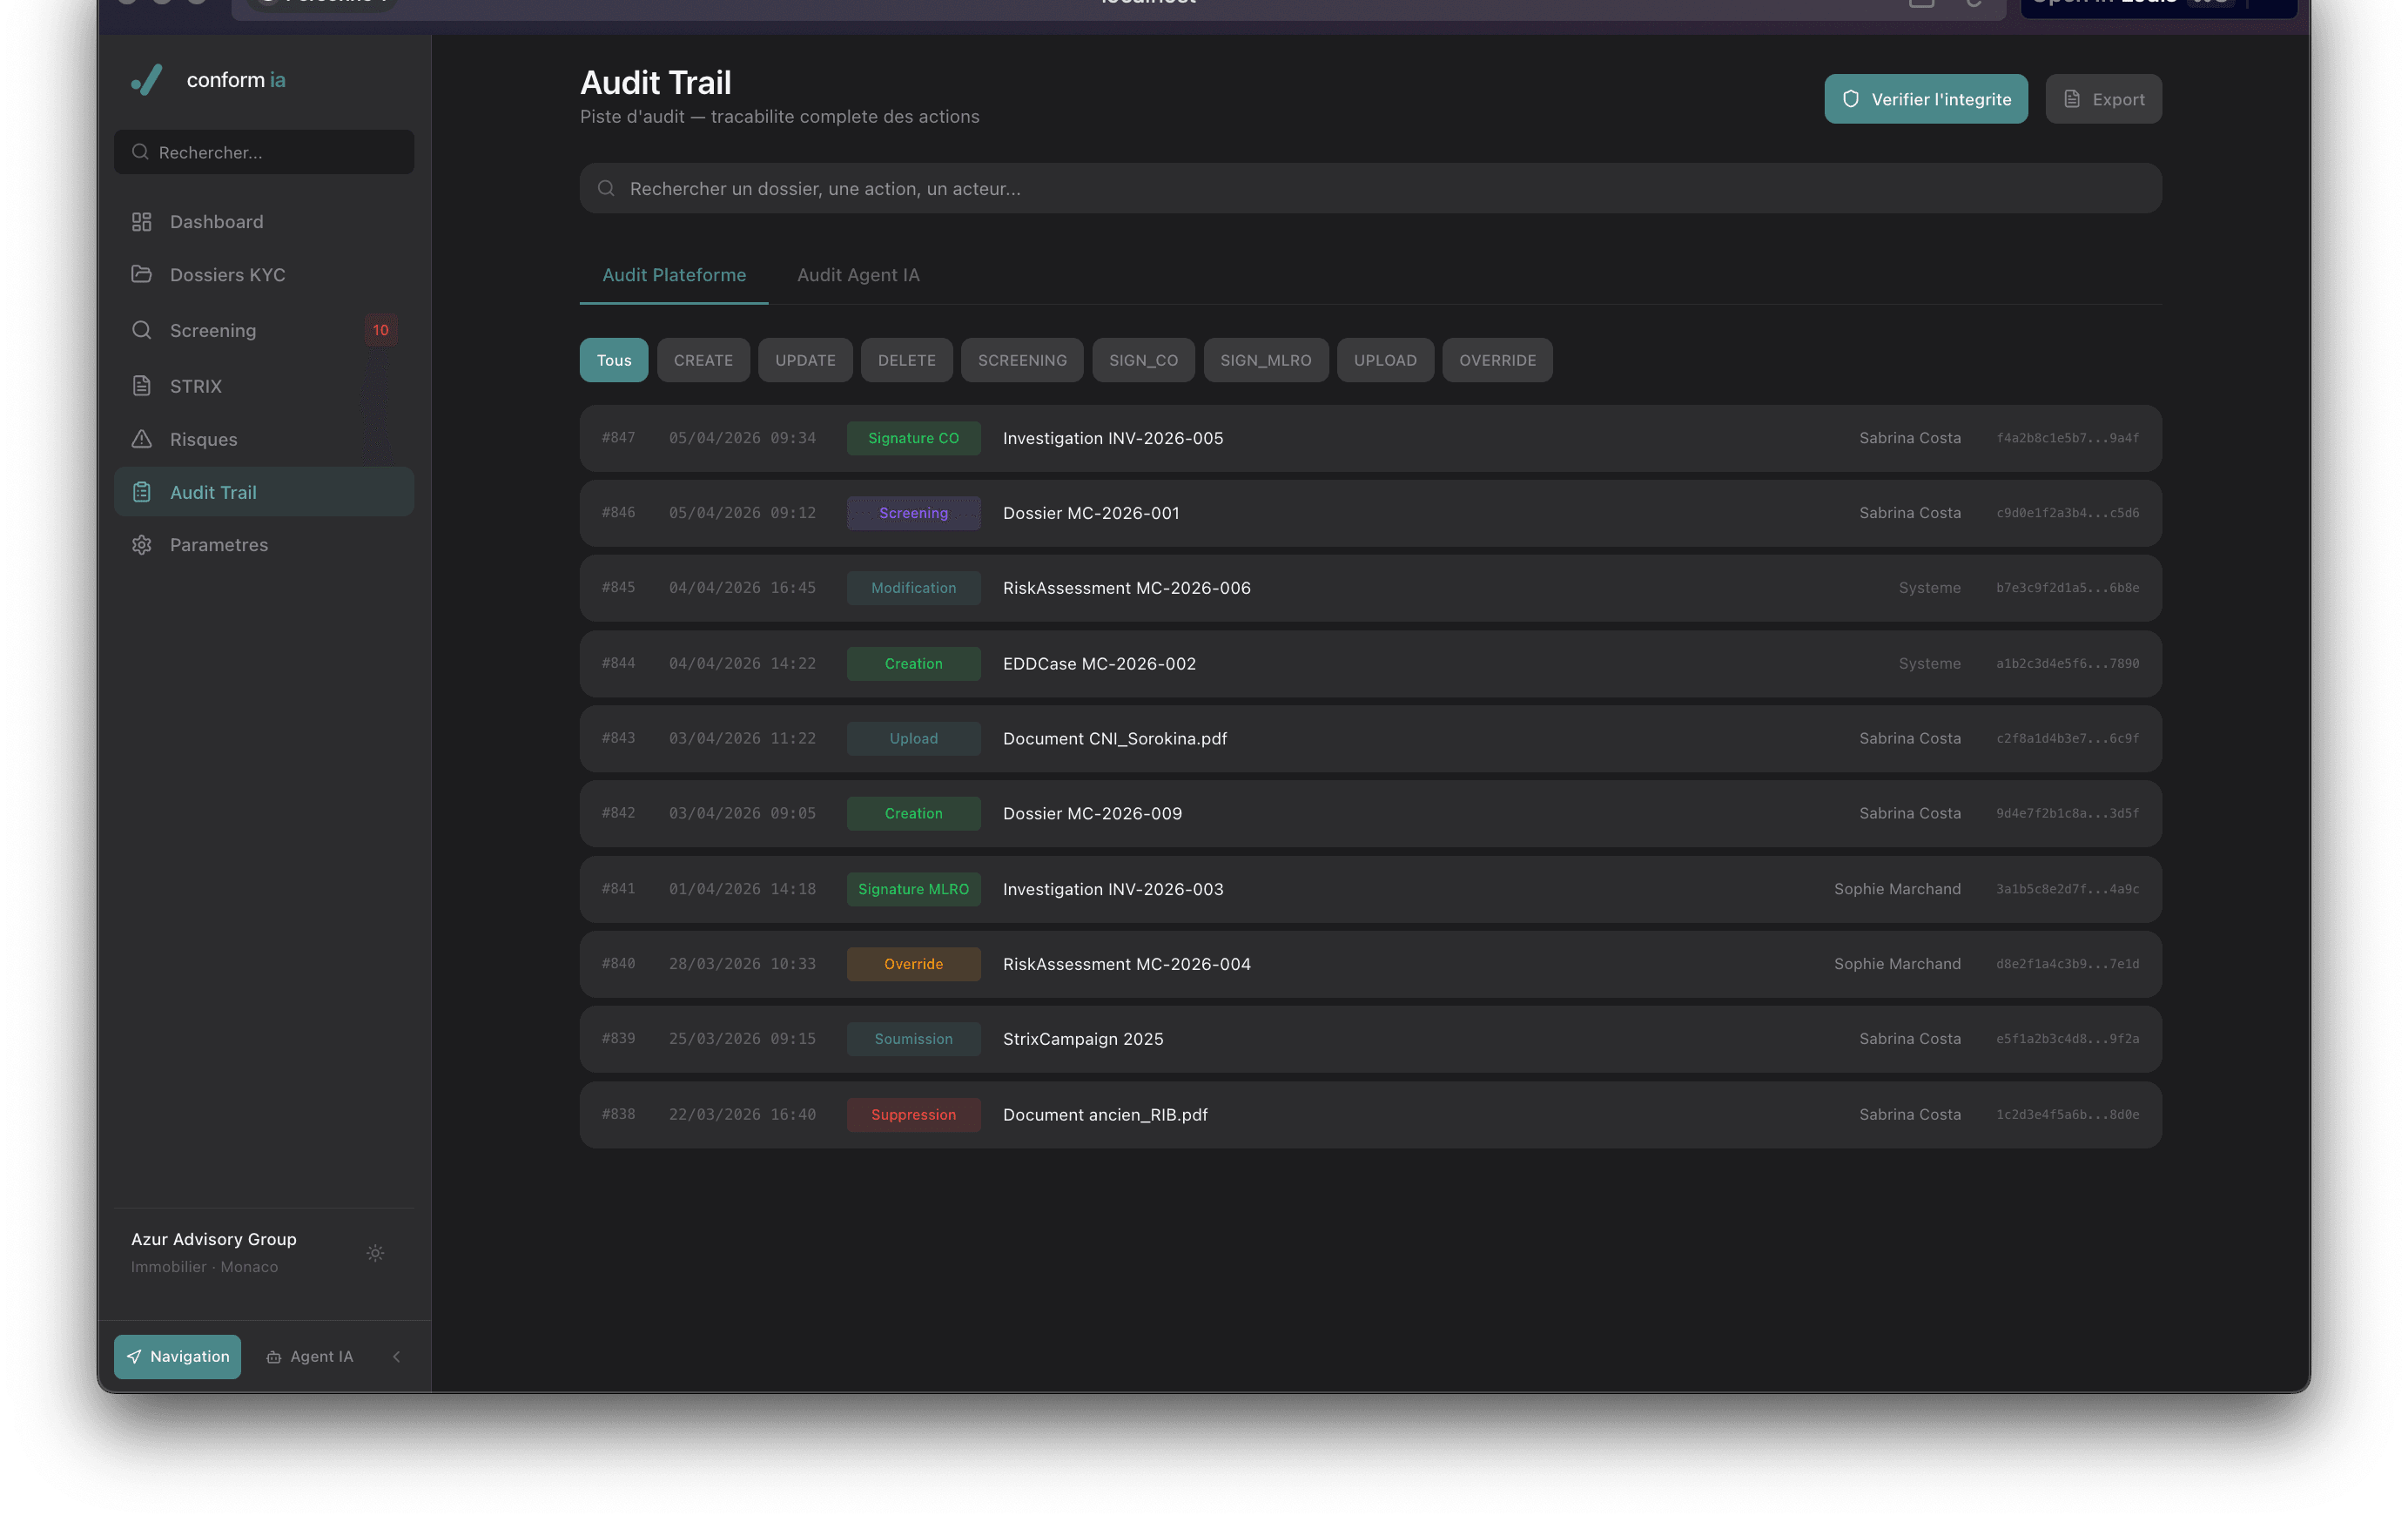Click the audit search field
2408x1522 pixels.
(1371, 188)
